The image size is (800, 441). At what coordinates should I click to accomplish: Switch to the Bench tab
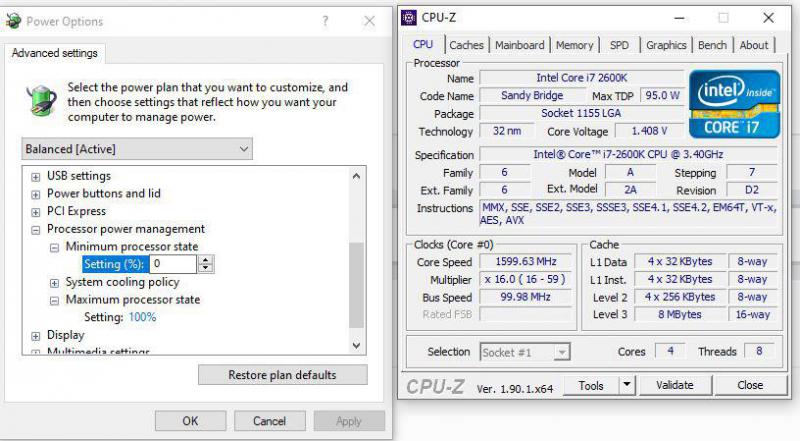click(x=712, y=45)
